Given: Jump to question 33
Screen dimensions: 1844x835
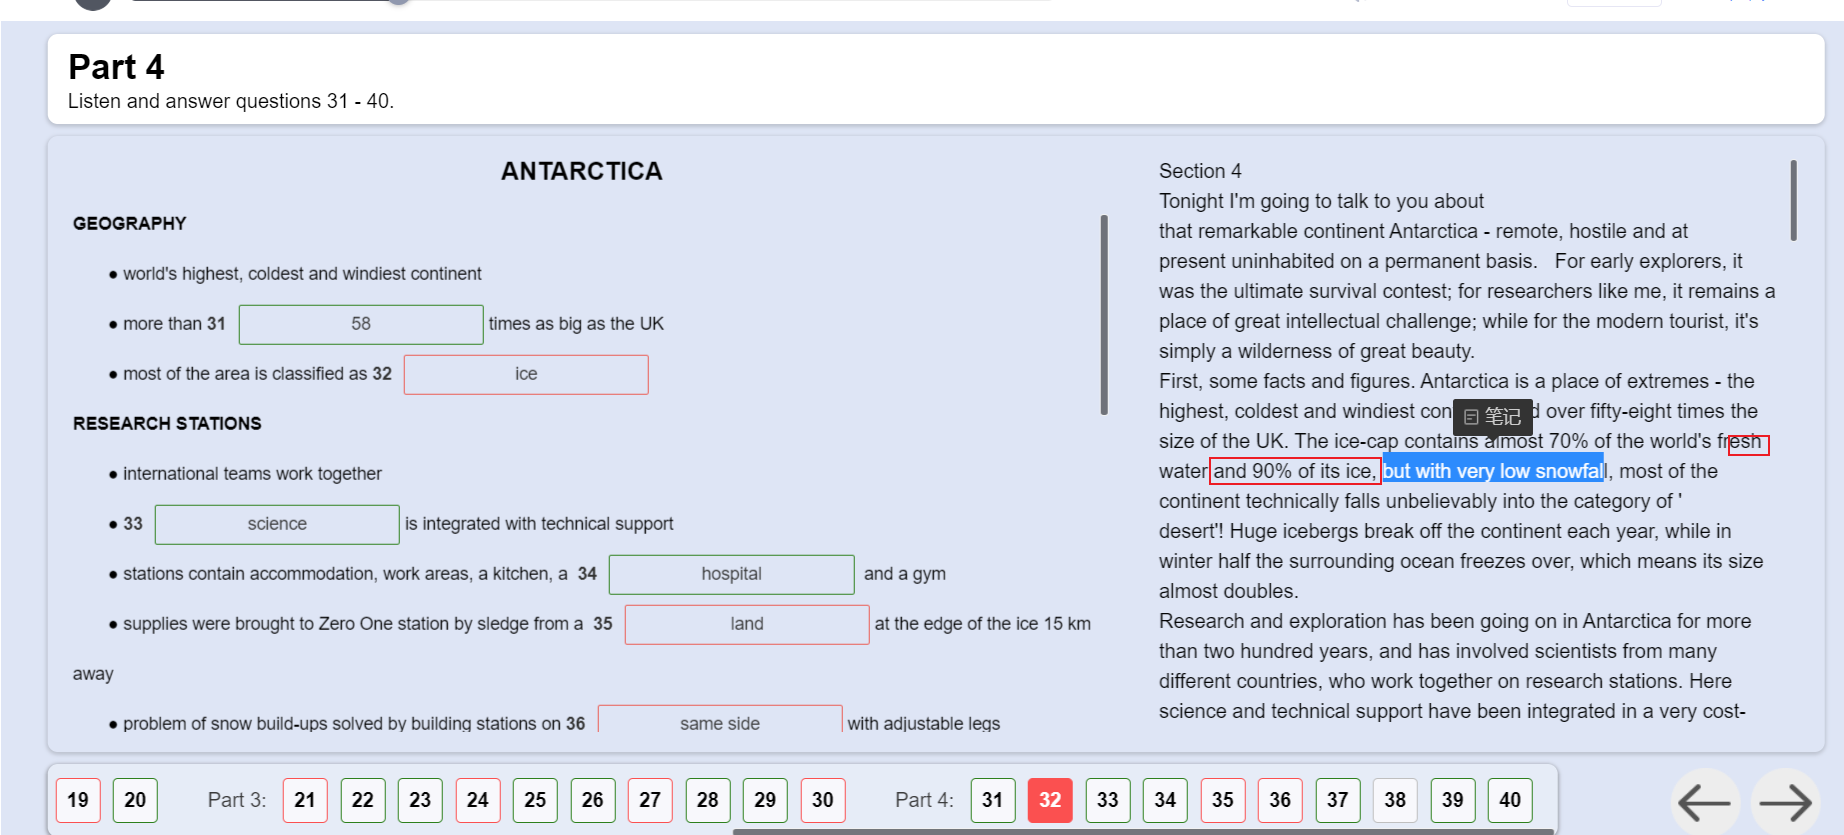Looking at the screenshot, I should click(x=1108, y=800).
